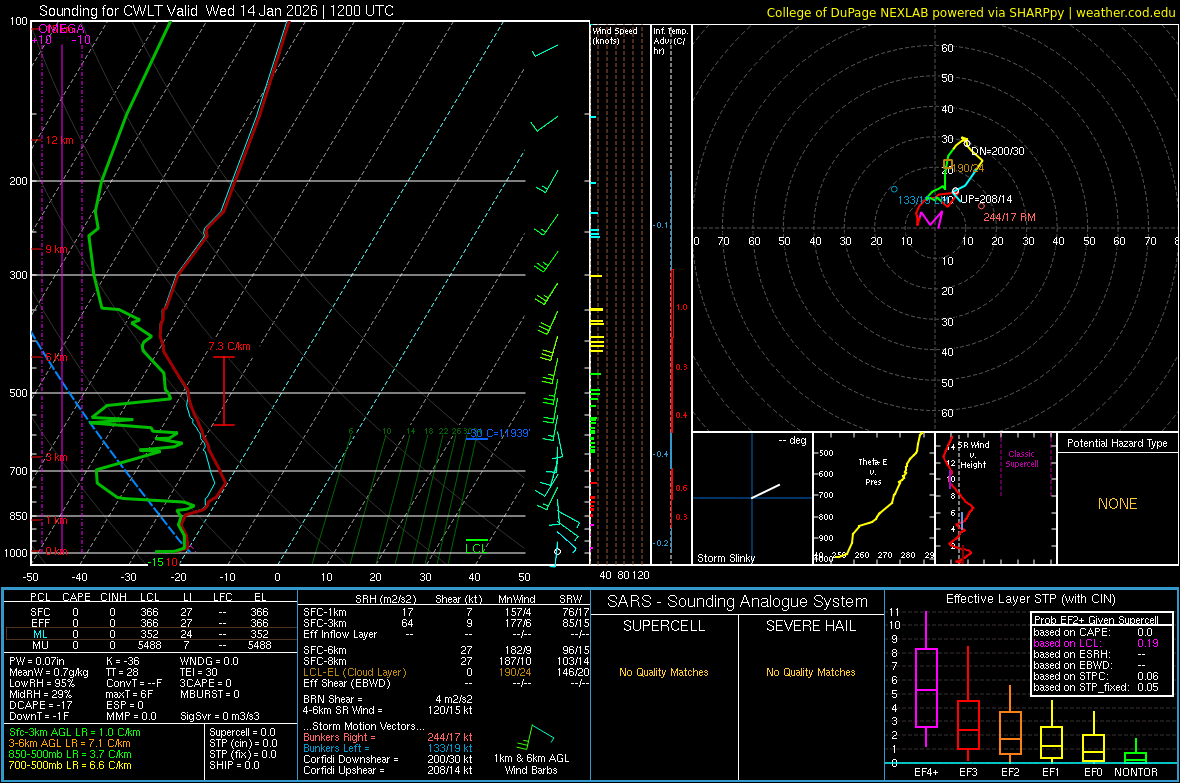1180x783 pixels.
Task: Click the 12 km height marker
Action: [x=60, y=141]
